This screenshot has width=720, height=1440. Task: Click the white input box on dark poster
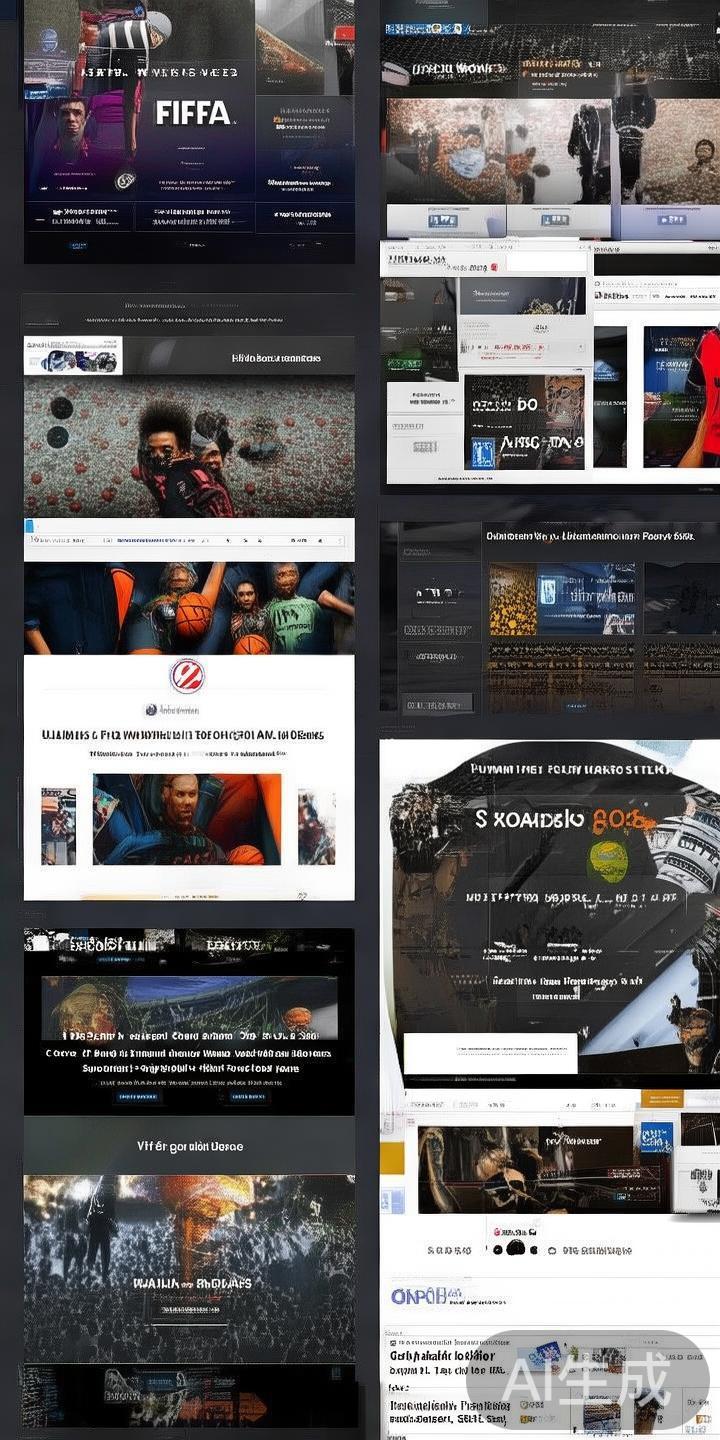(490, 1053)
